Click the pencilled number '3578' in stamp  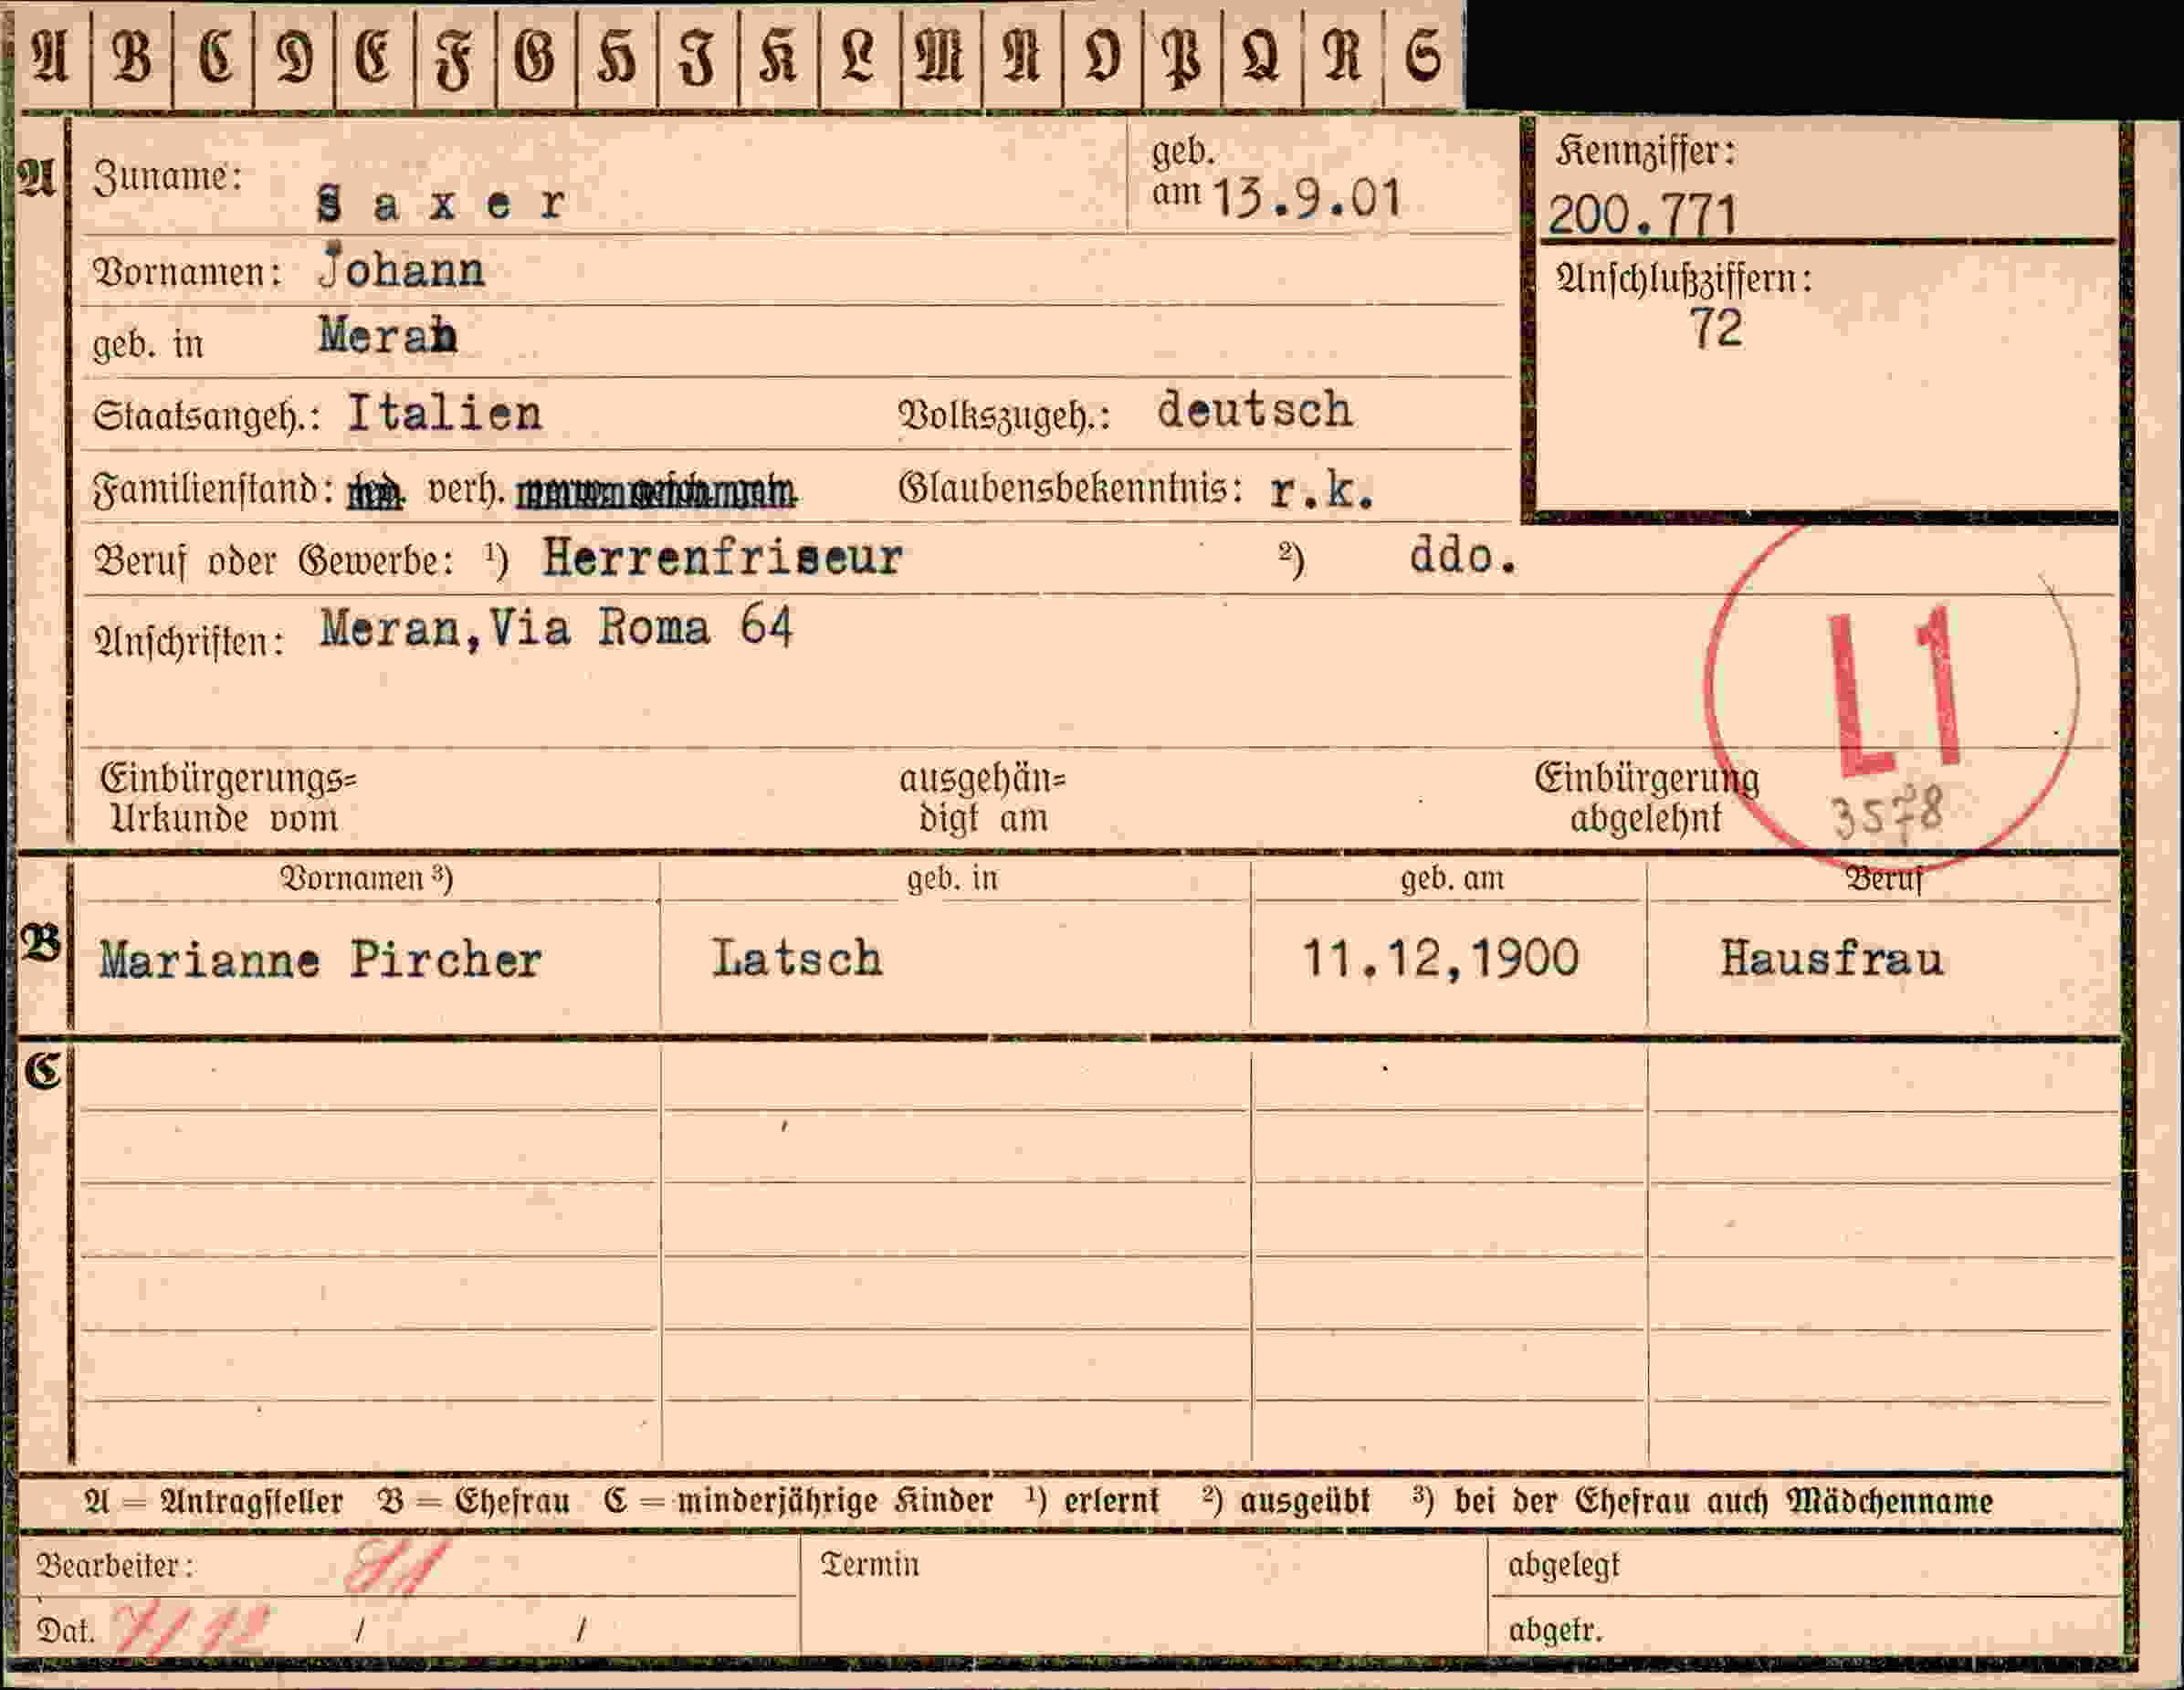coord(1887,812)
